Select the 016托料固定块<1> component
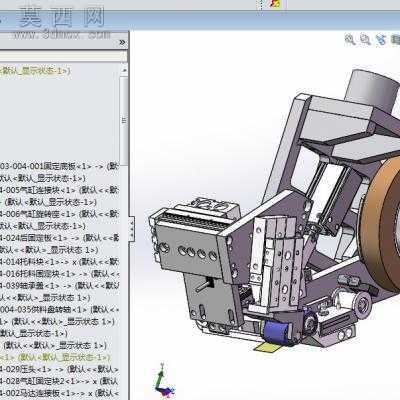The image size is (400, 400). click(x=59, y=274)
